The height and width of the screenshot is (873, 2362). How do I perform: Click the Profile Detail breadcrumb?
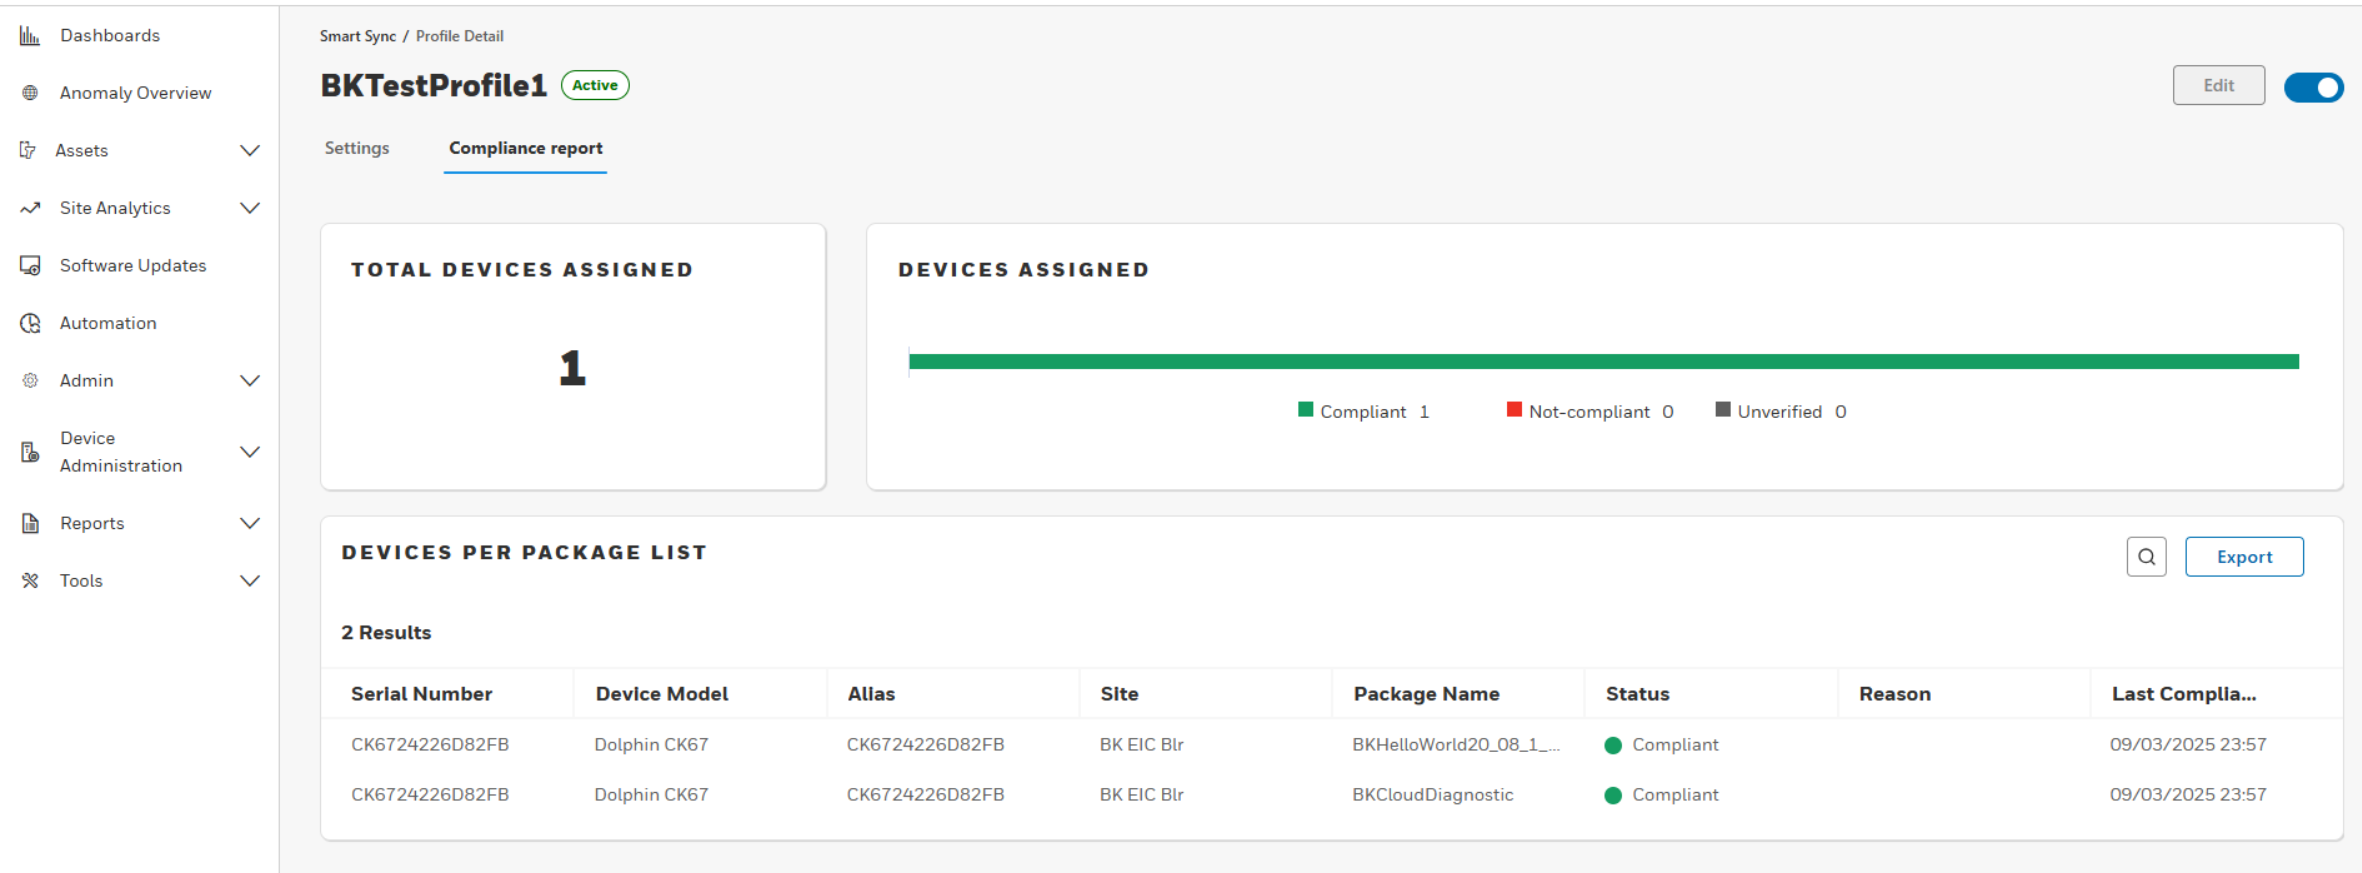460,36
